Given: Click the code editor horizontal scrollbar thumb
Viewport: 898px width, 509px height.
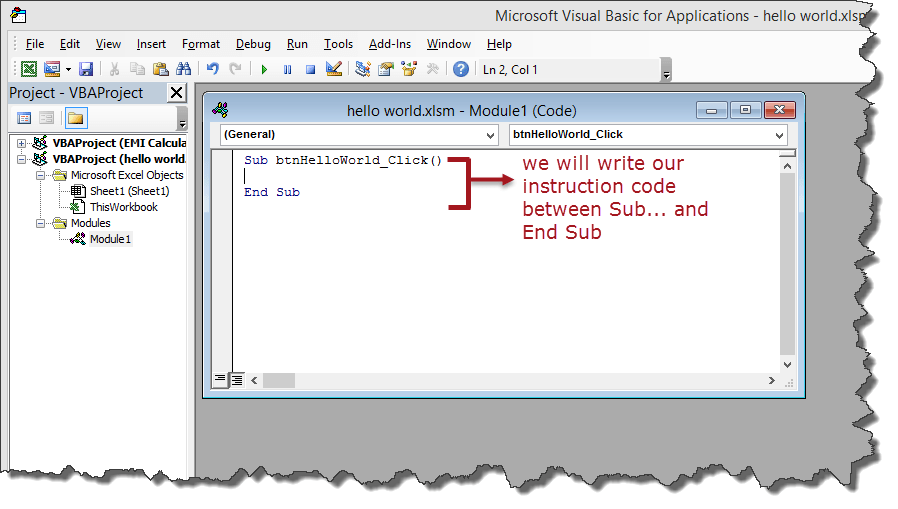Looking at the screenshot, I should 279,380.
